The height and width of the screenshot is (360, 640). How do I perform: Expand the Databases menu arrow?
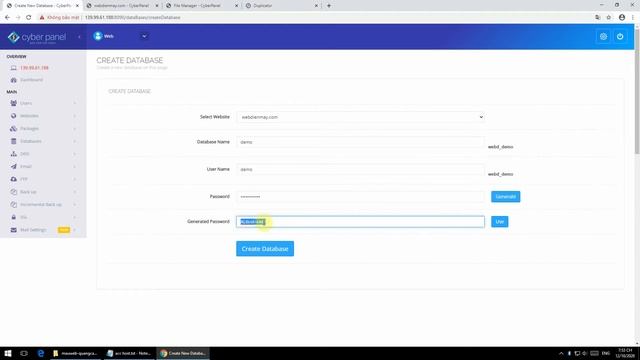75,141
